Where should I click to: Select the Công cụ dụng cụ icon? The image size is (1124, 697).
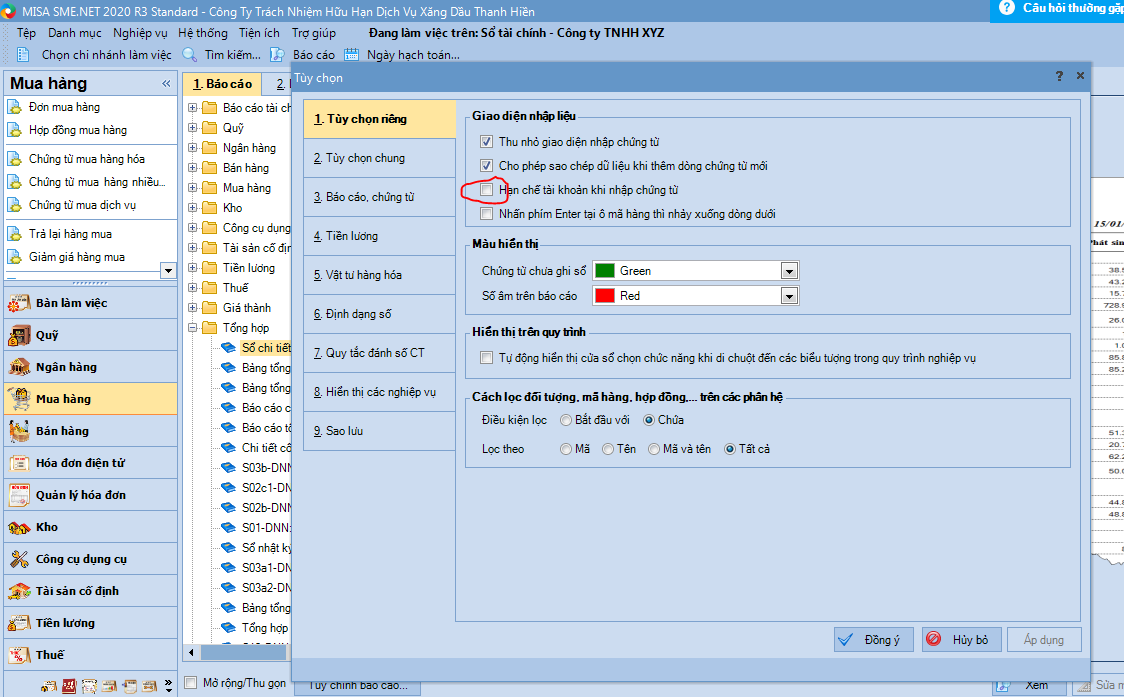tap(19, 559)
